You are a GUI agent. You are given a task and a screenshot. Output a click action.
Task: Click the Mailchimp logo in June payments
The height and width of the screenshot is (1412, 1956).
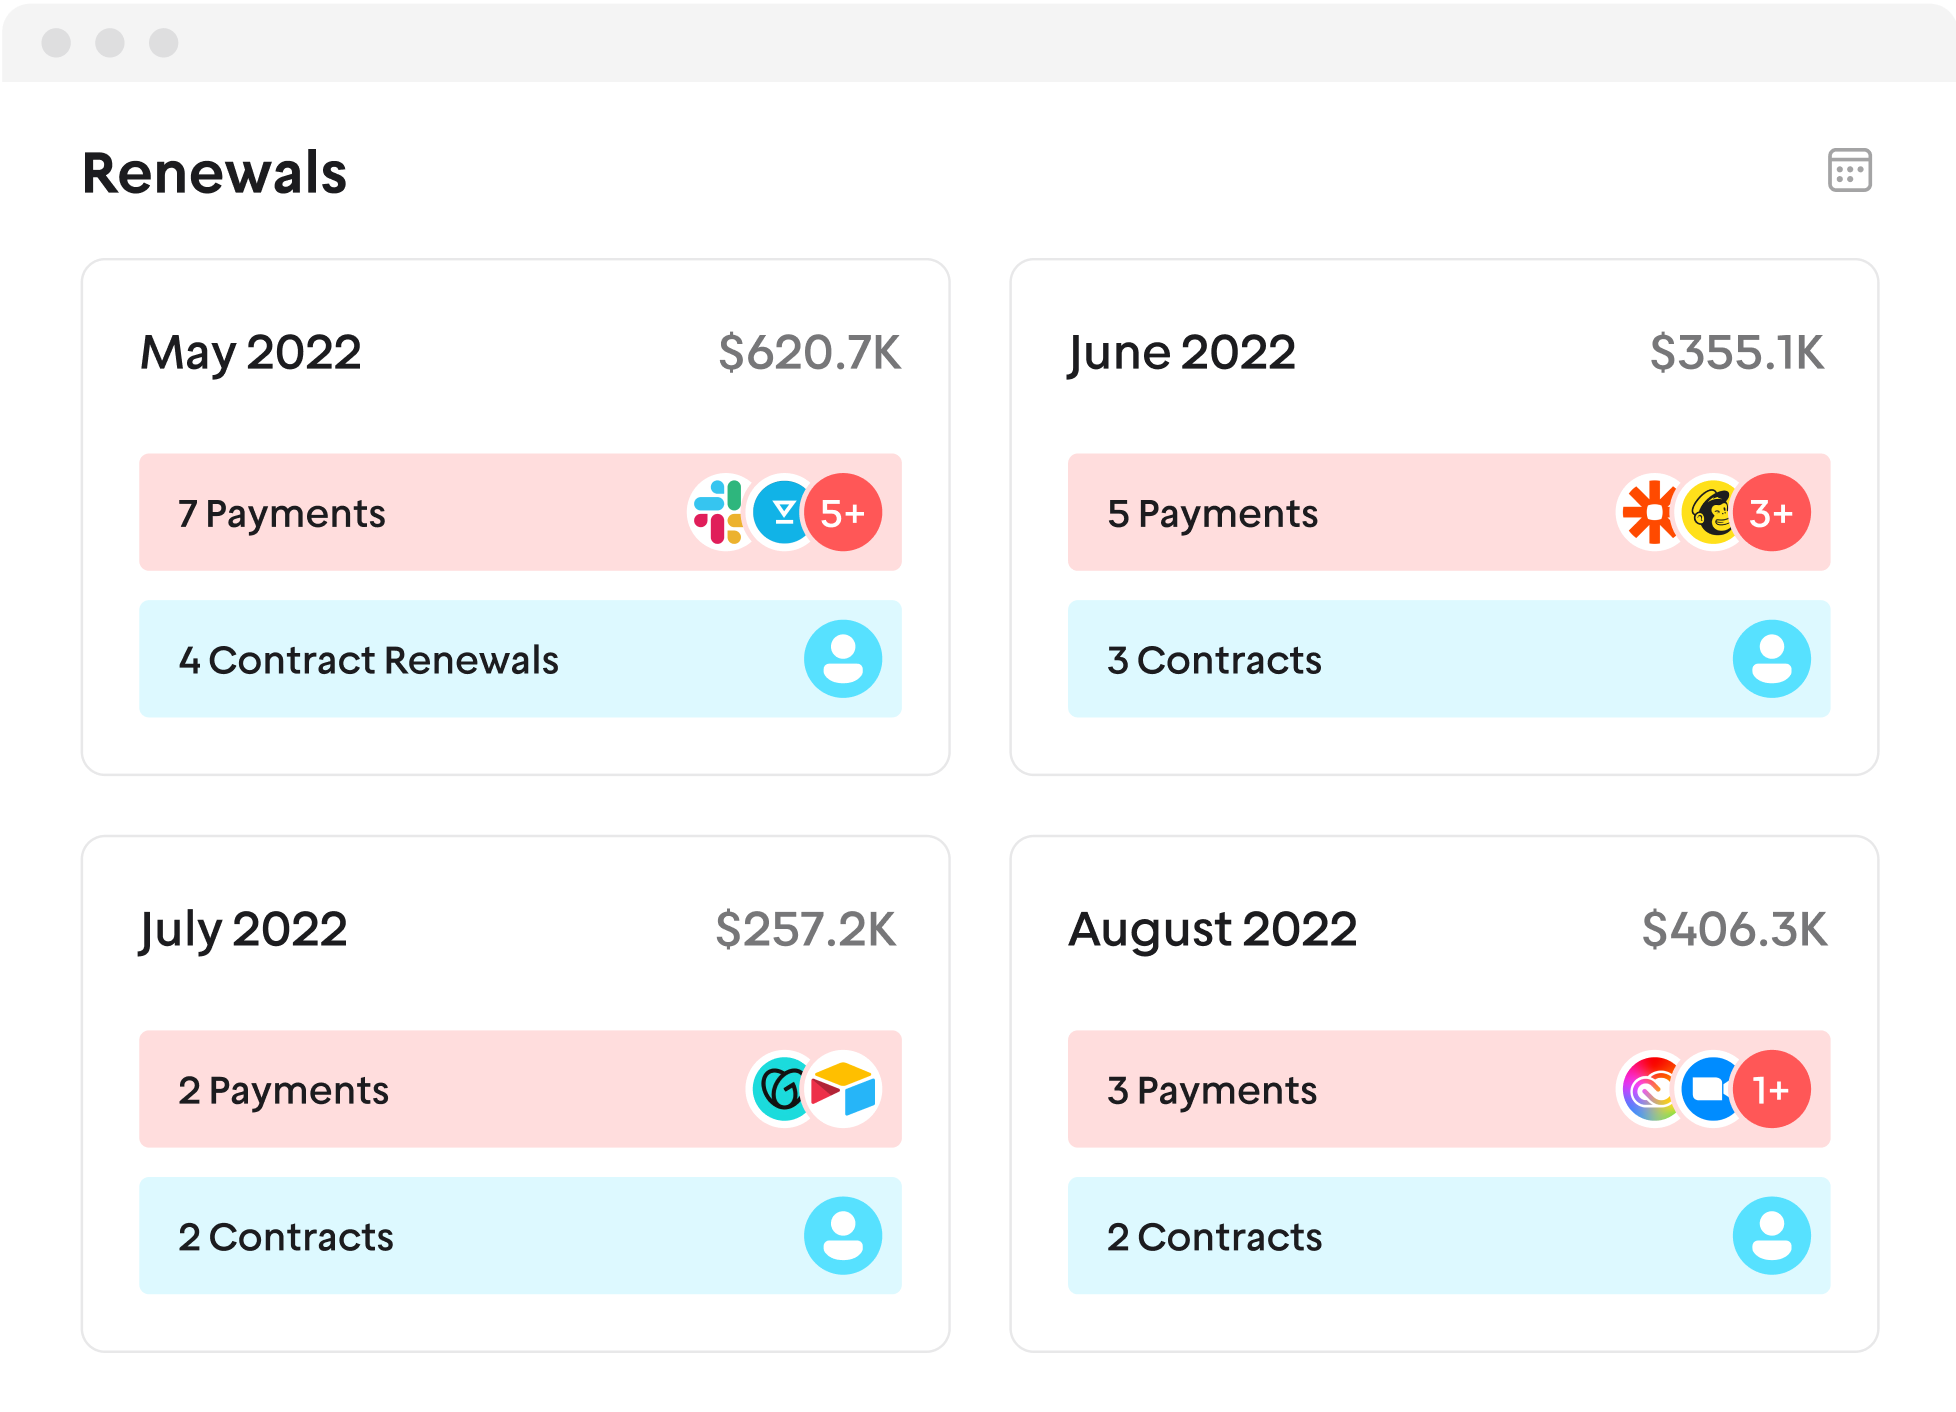(x=1711, y=512)
